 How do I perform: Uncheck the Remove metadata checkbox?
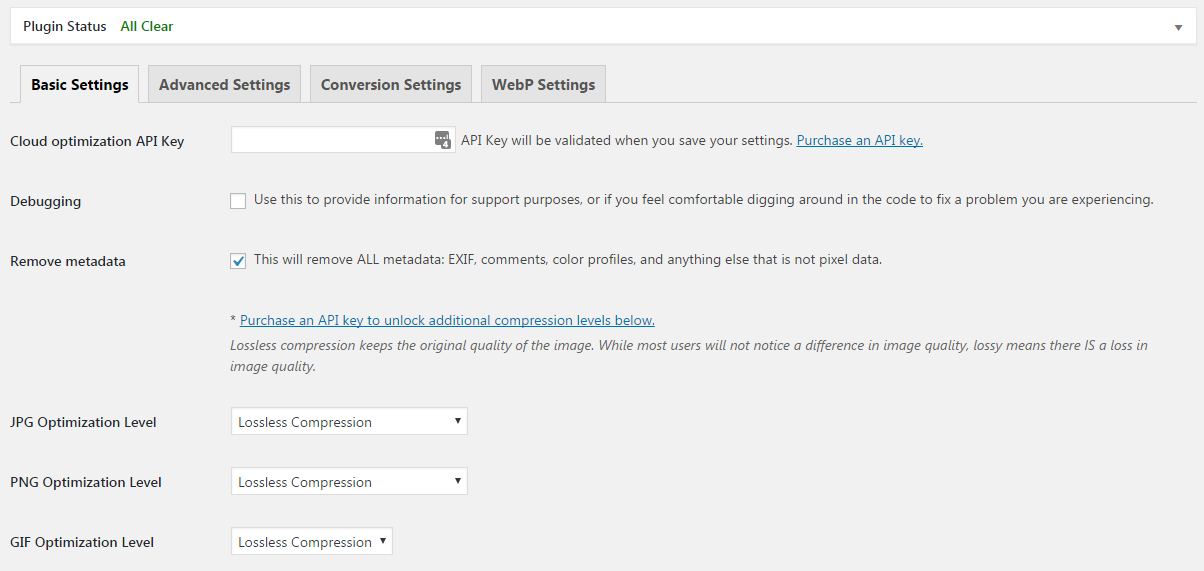[x=238, y=261]
